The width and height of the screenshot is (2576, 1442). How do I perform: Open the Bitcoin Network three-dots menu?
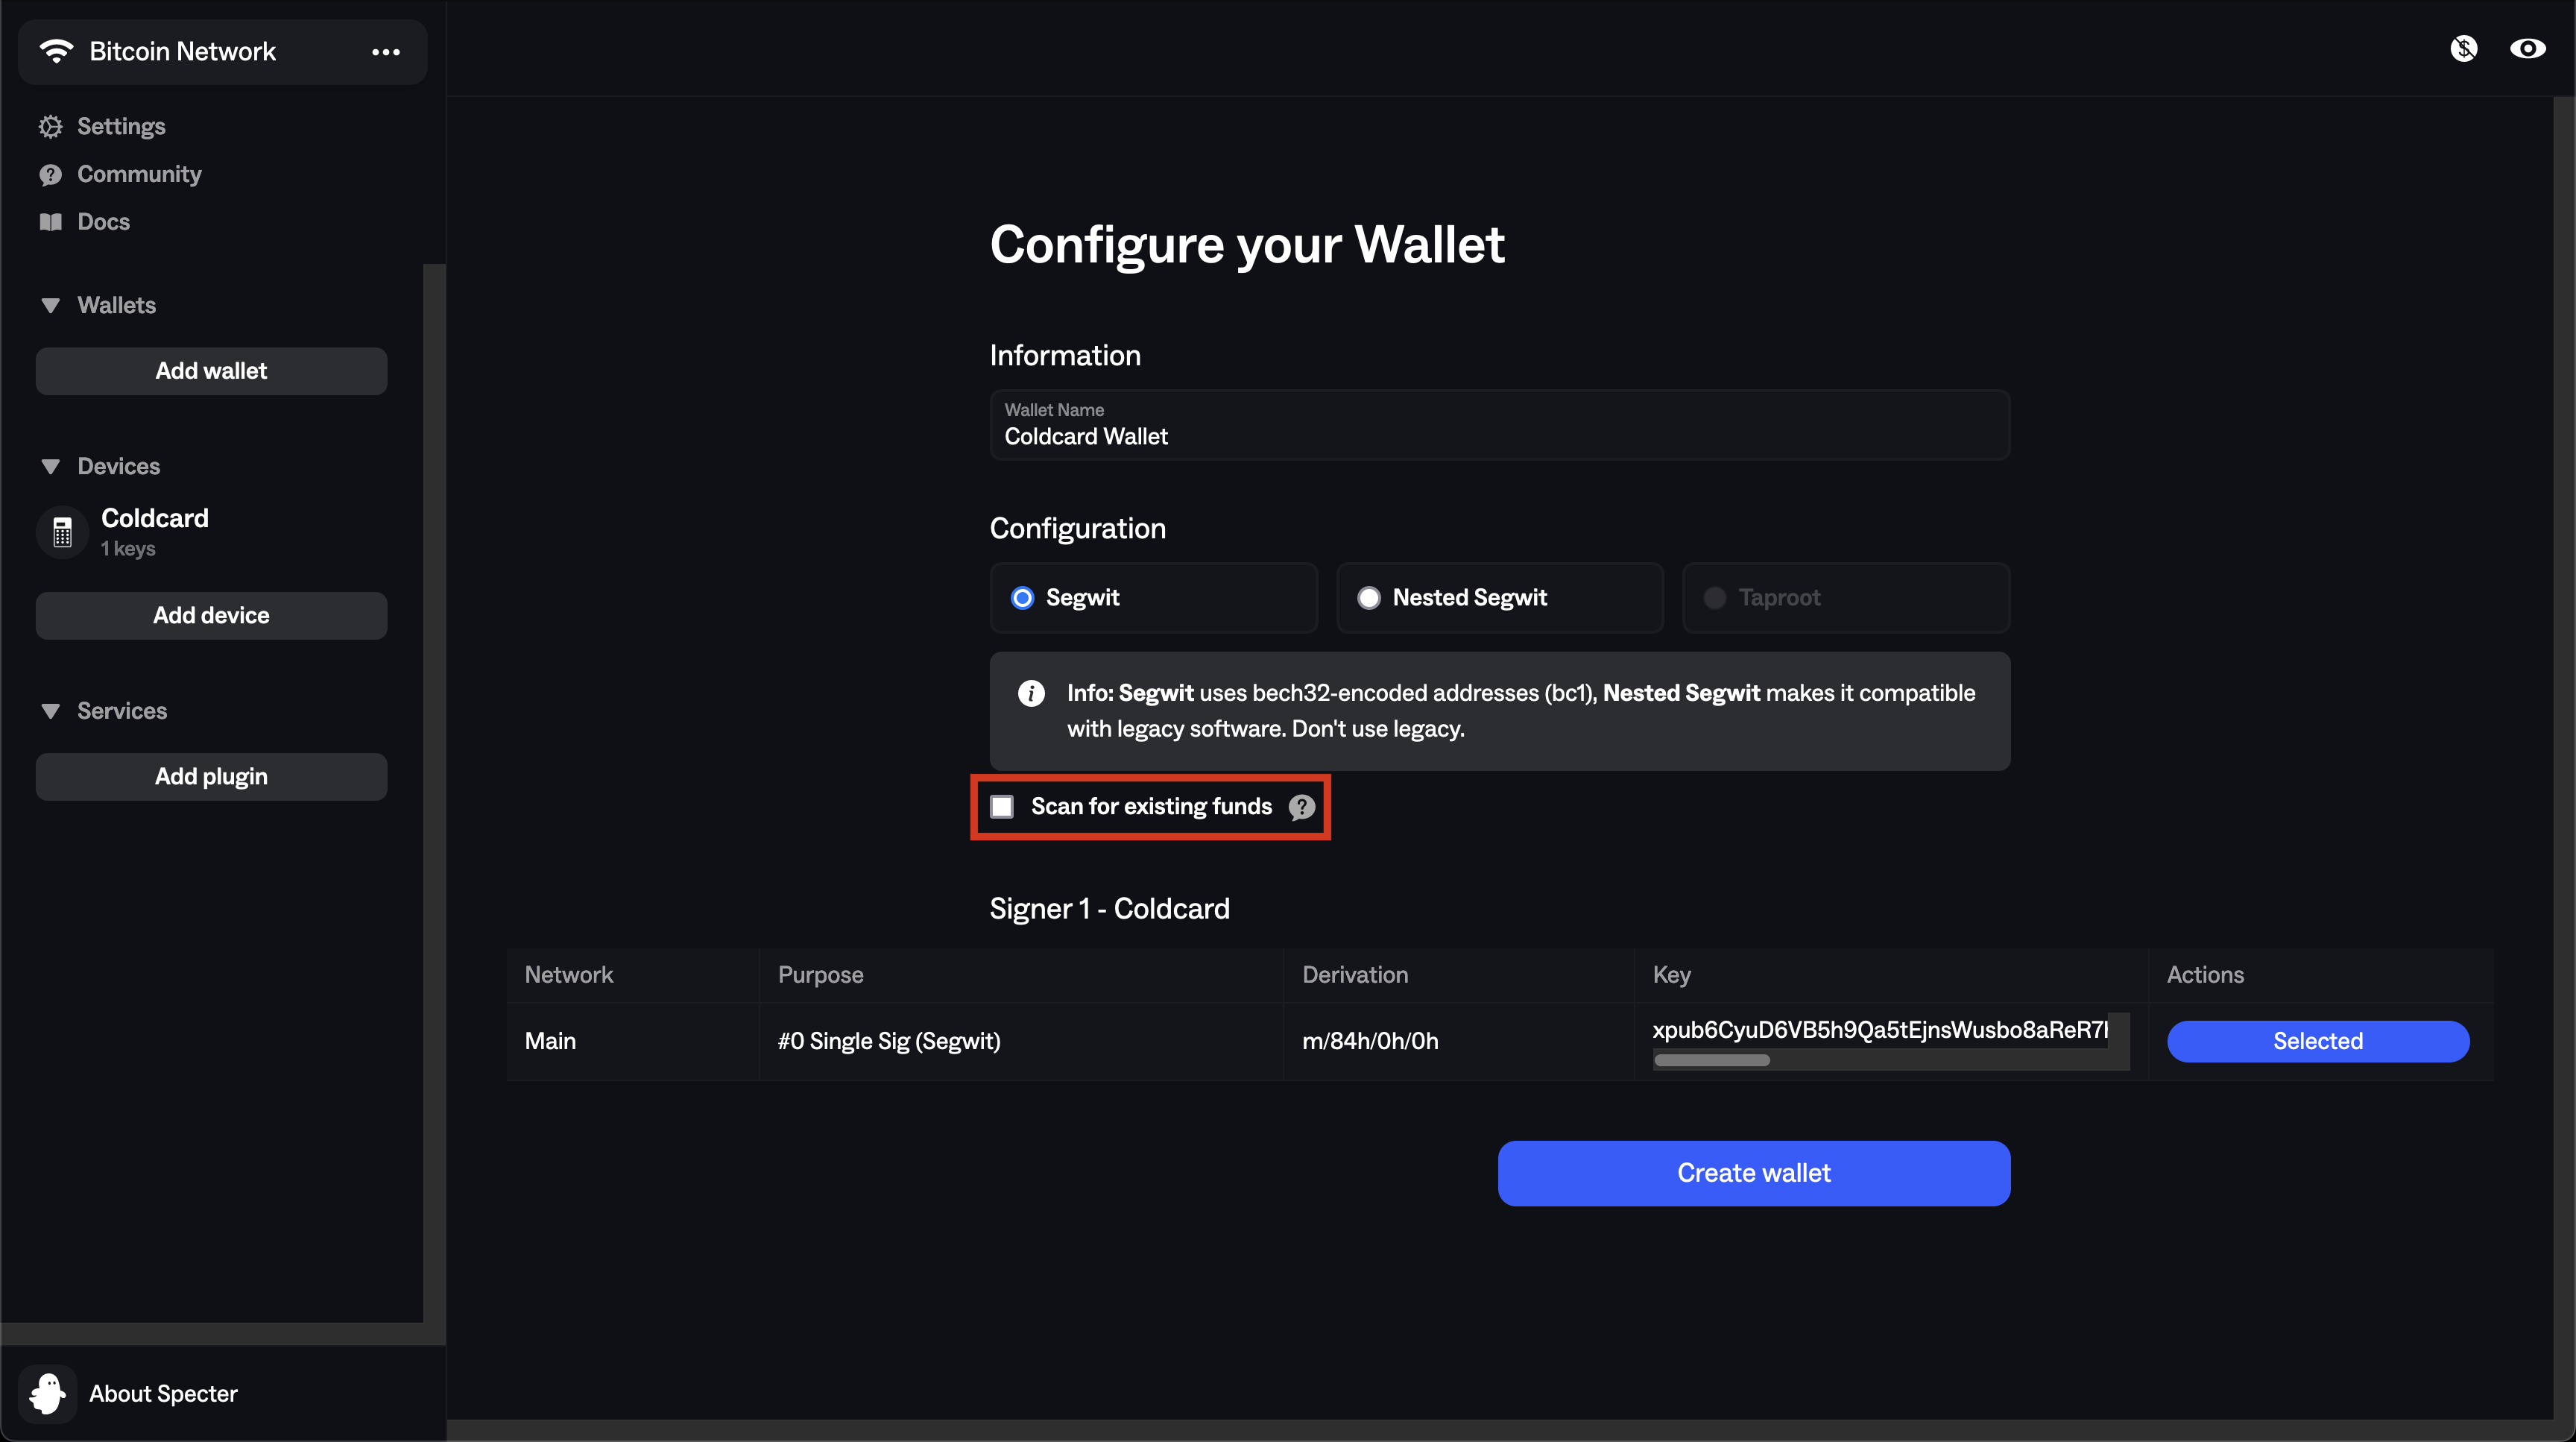click(x=386, y=52)
